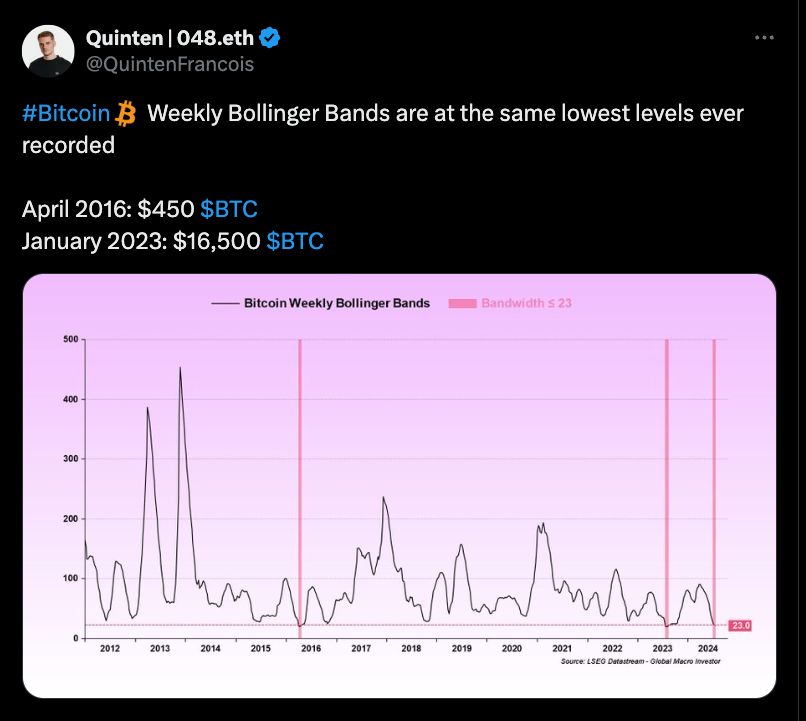Click the orange Bitcoin emoji icon
Viewport: 806px width, 721px height.
(x=126, y=113)
